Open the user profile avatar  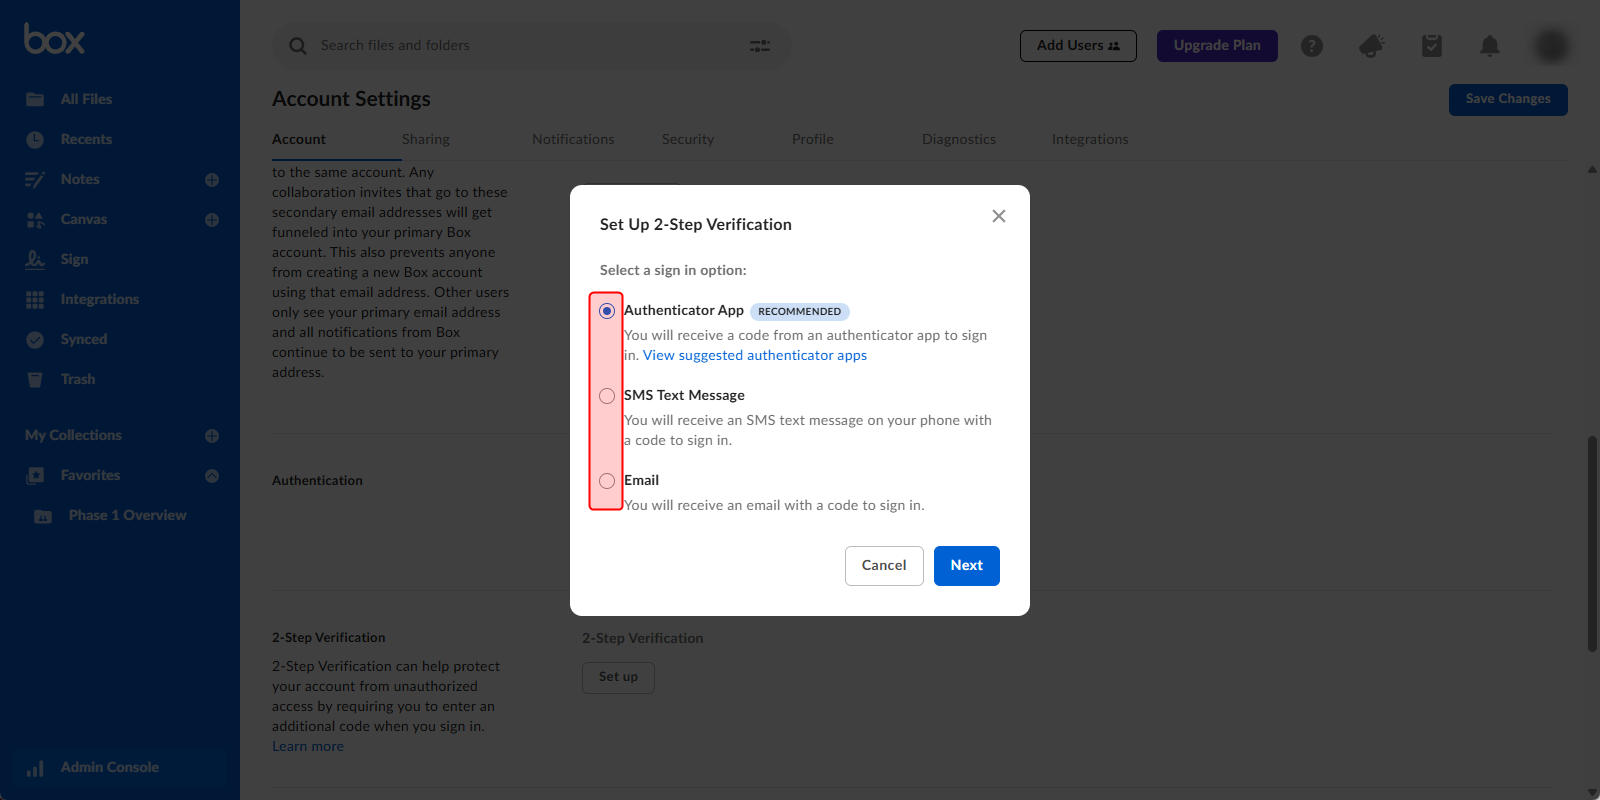coord(1551,45)
